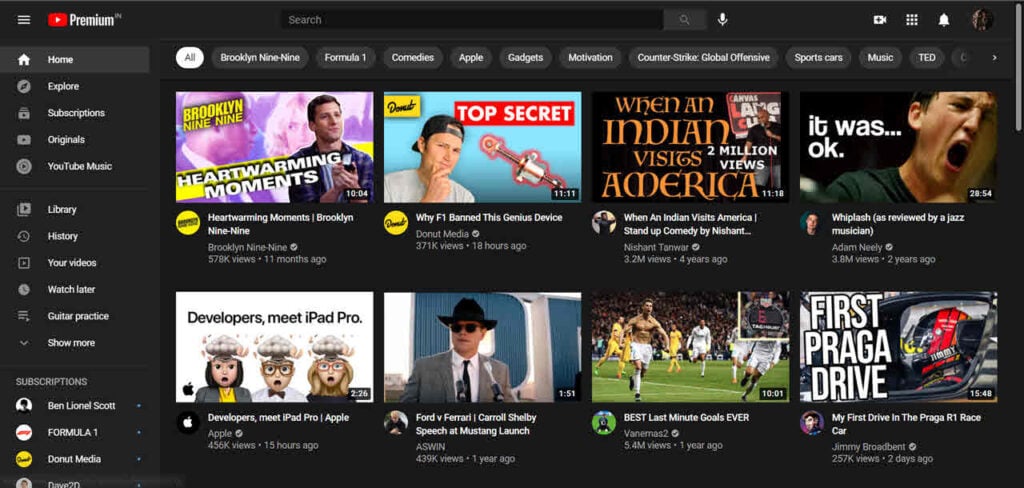Viewport: 1024px width, 488px height.
Task: Click Jimmy Broadbent channel avatar
Action: (x=812, y=423)
